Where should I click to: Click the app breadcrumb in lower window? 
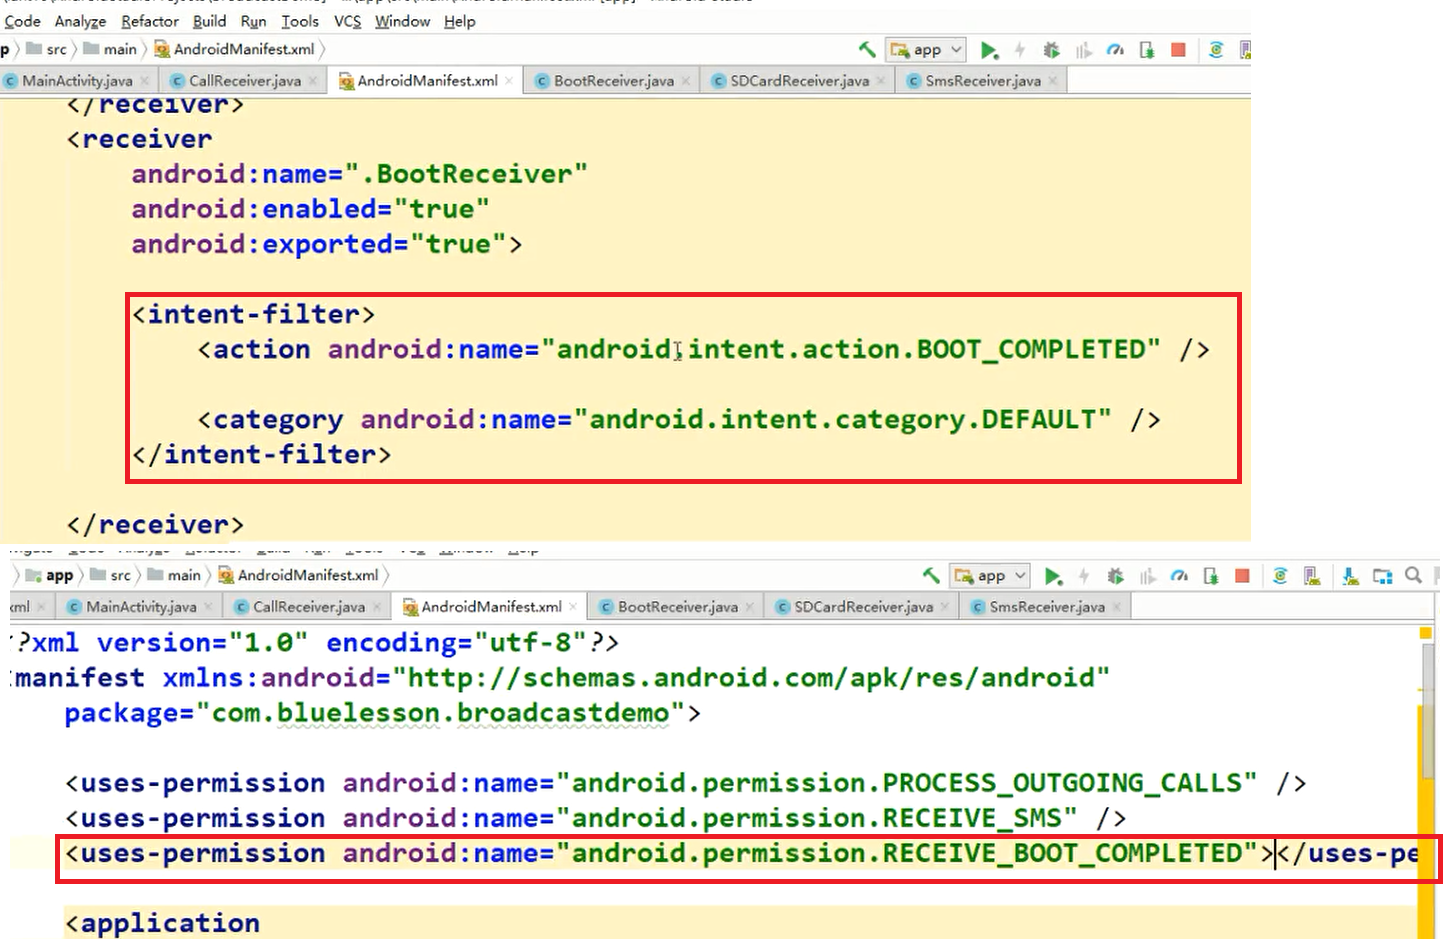tap(50, 575)
